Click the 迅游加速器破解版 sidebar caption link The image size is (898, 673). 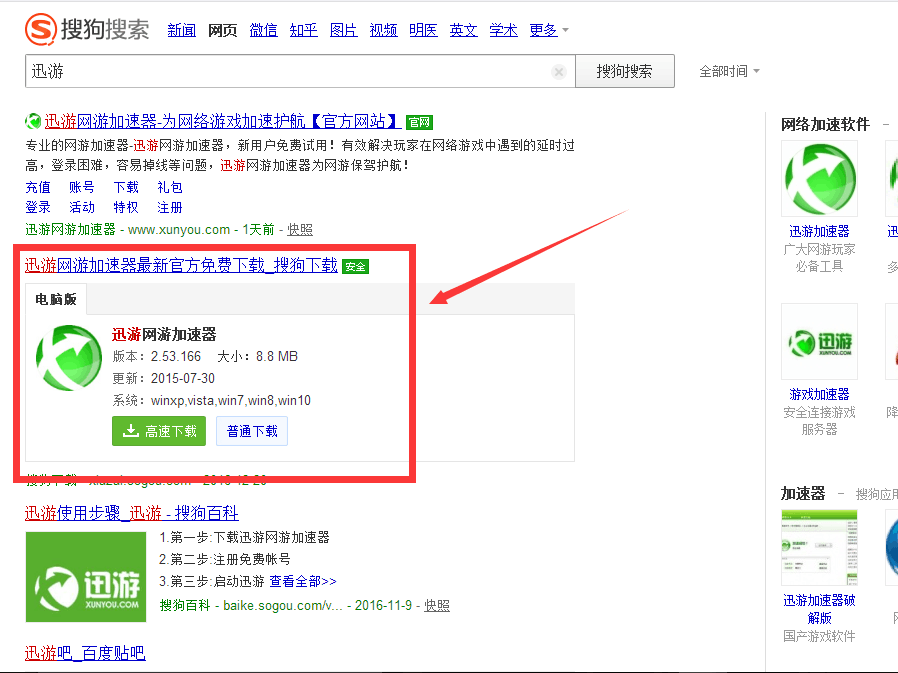(820, 609)
